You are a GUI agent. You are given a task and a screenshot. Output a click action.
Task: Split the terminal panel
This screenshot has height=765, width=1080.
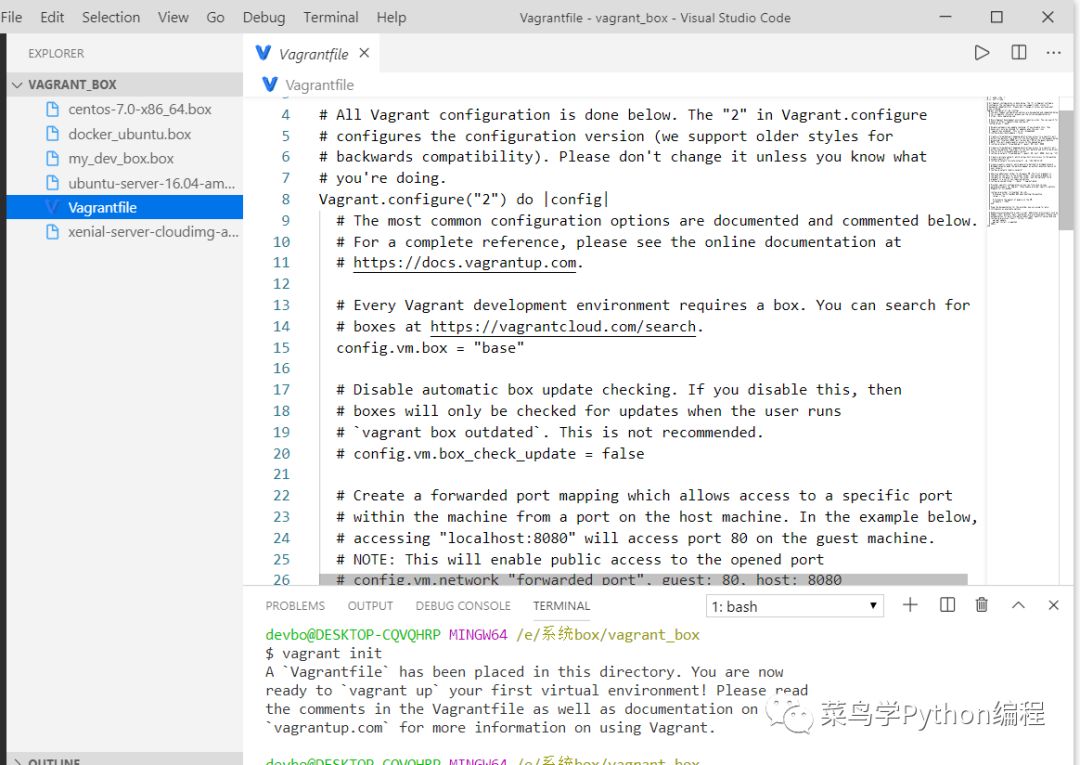point(947,605)
